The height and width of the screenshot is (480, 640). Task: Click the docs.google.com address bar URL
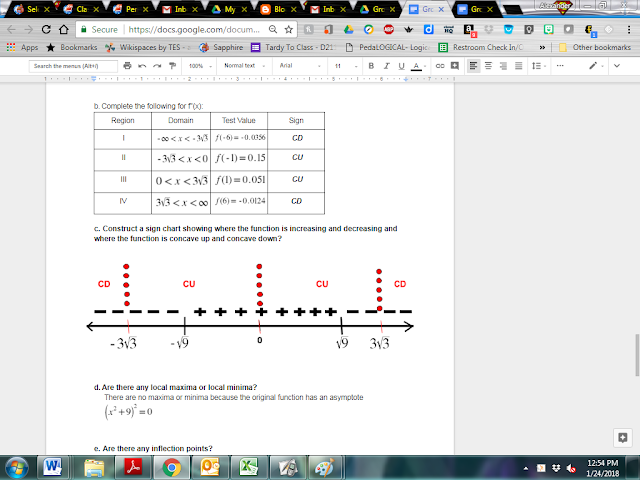click(194, 29)
